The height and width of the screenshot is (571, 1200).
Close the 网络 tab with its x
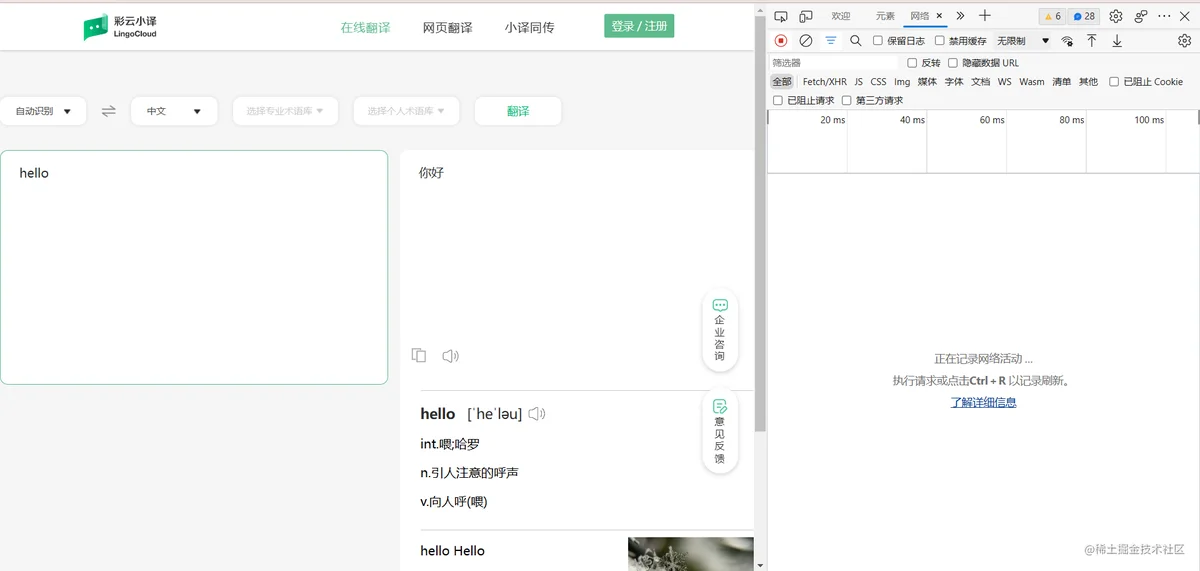pyautogui.click(x=939, y=16)
